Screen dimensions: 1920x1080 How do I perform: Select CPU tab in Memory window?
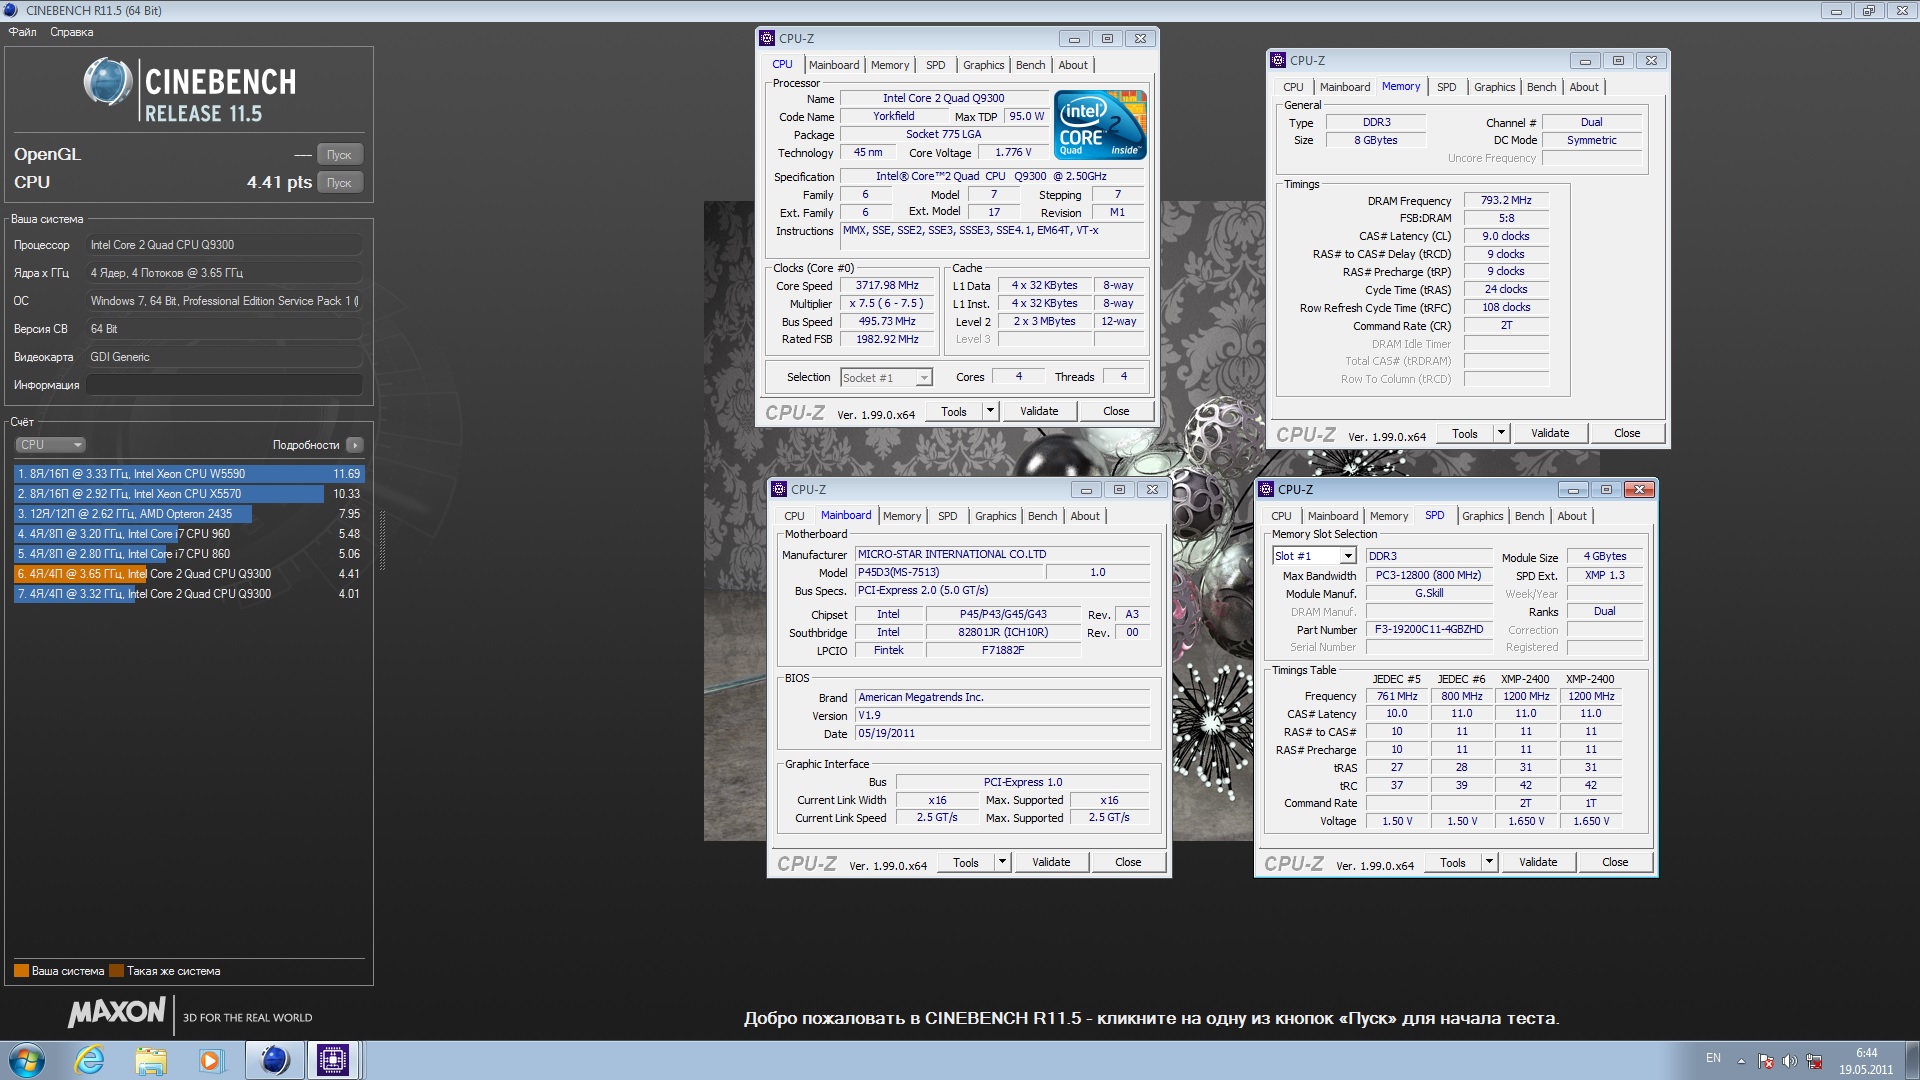click(1293, 87)
